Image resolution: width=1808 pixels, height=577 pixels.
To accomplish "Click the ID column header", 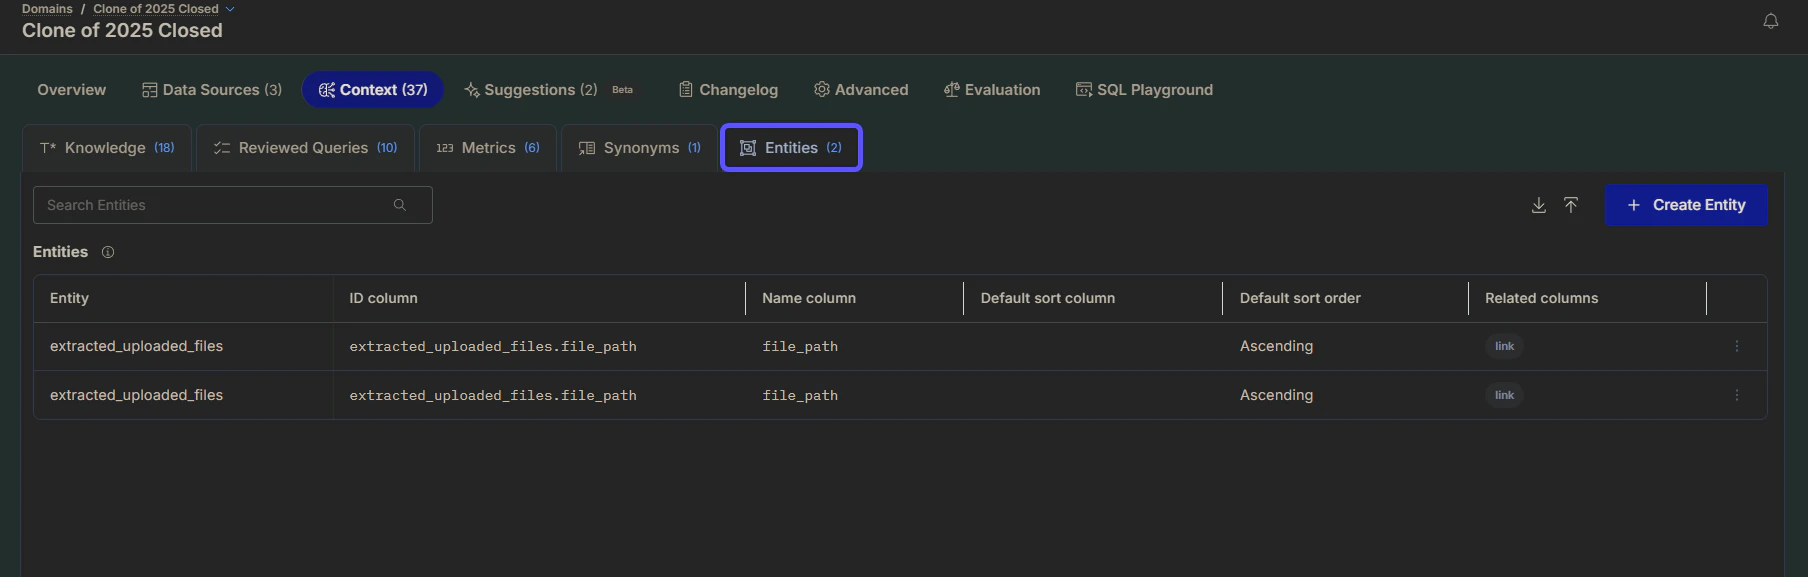I will [383, 298].
